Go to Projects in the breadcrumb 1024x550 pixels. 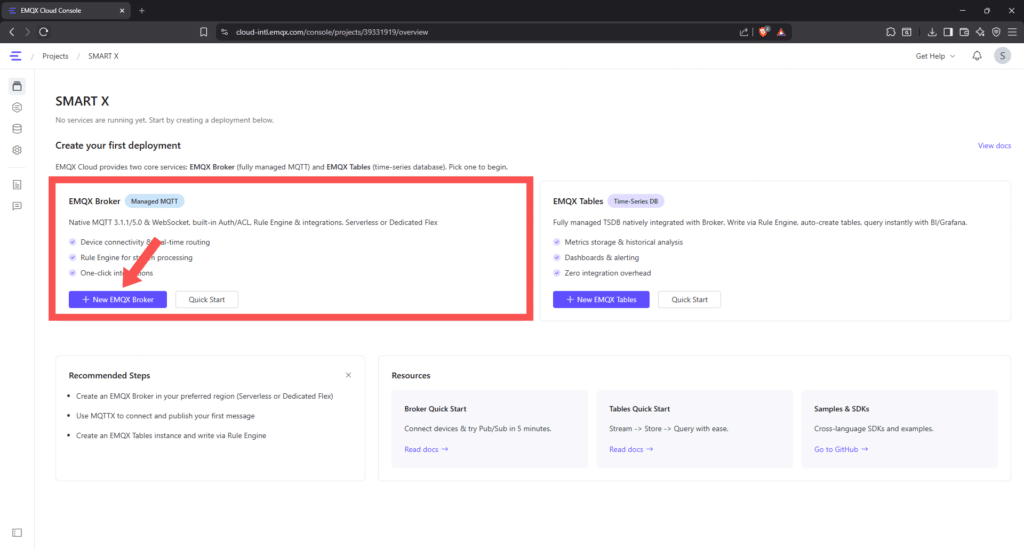pos(55,56)
